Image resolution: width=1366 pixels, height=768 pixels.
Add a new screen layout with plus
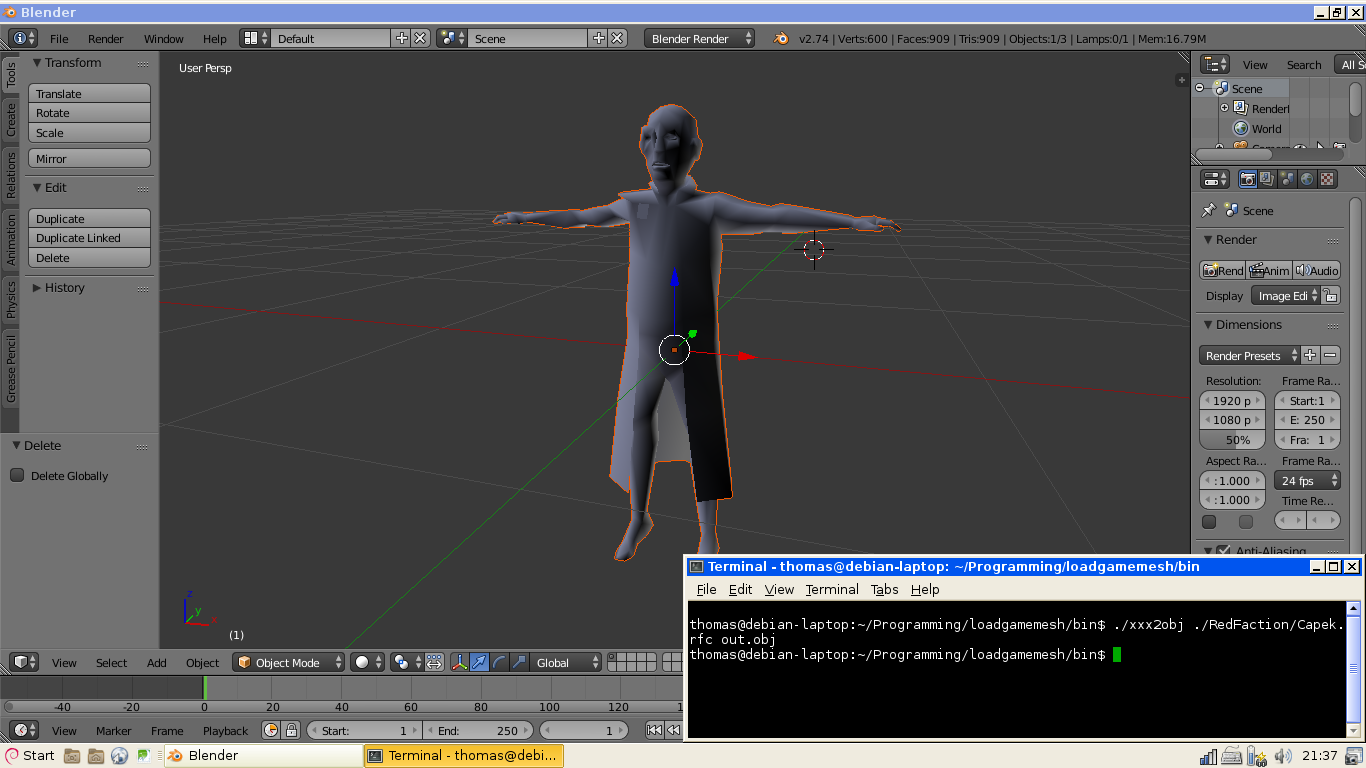(402, 38)
